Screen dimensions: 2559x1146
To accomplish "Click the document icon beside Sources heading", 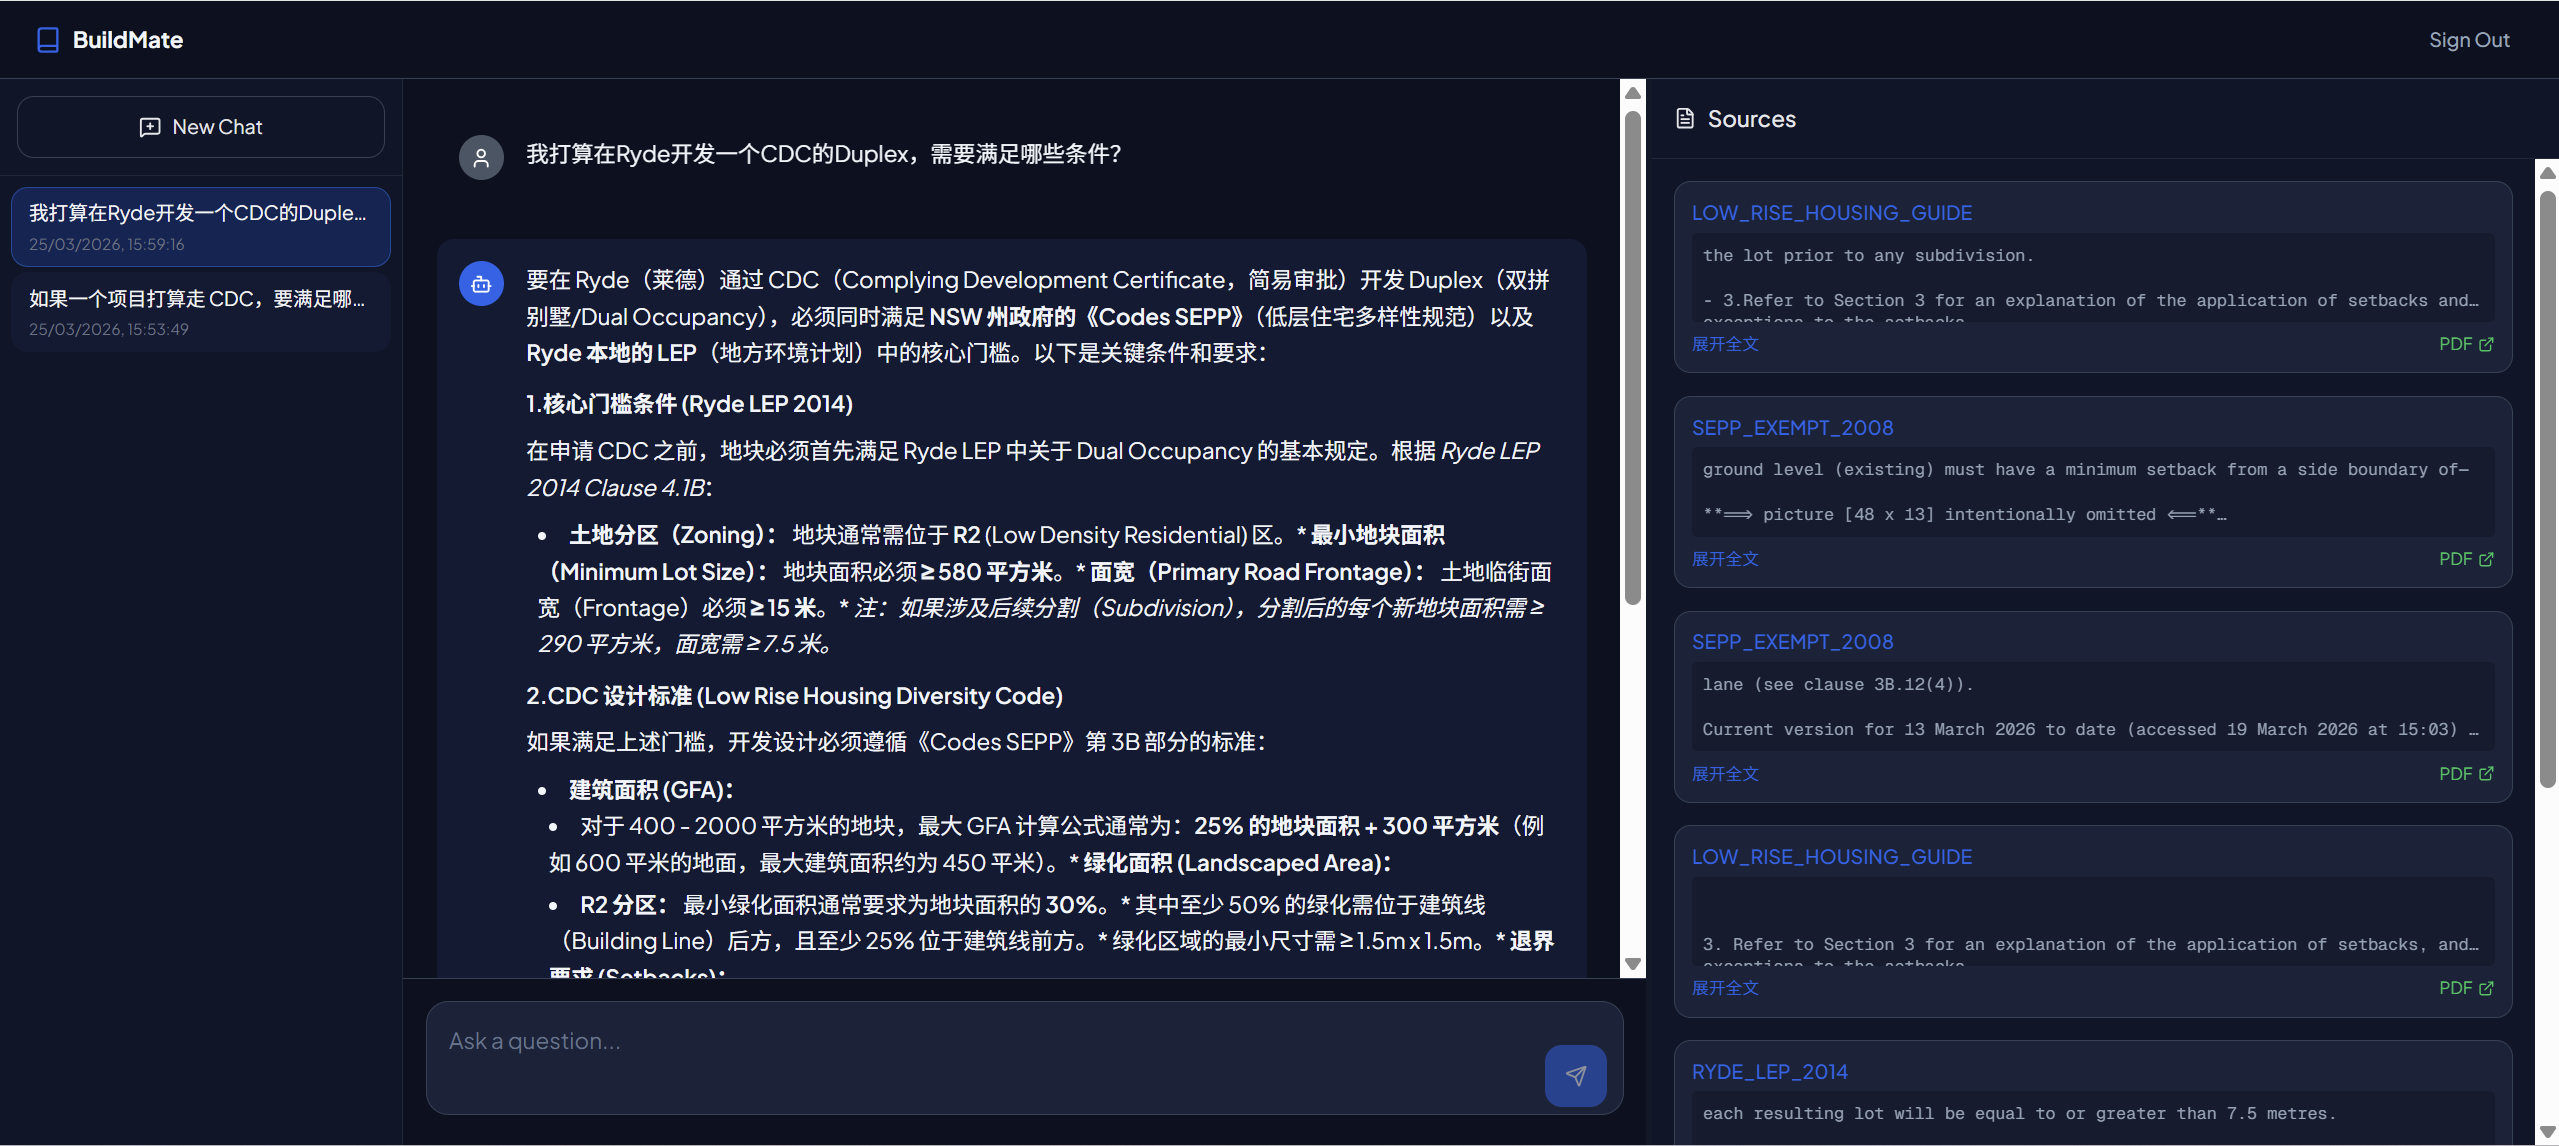I will (1686, 118).
